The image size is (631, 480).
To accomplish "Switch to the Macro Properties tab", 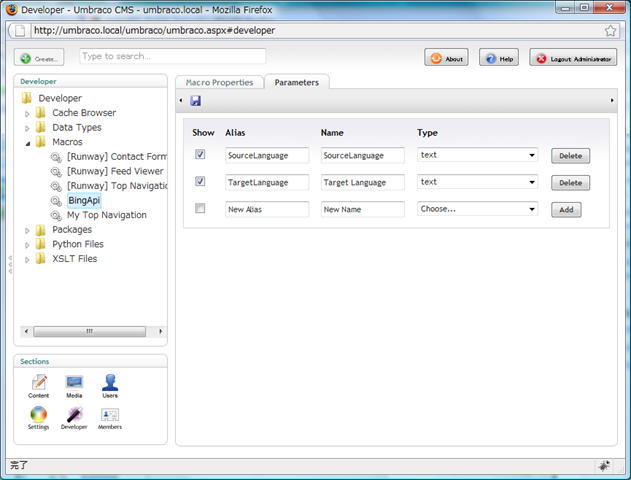I will tap(220, 82).
